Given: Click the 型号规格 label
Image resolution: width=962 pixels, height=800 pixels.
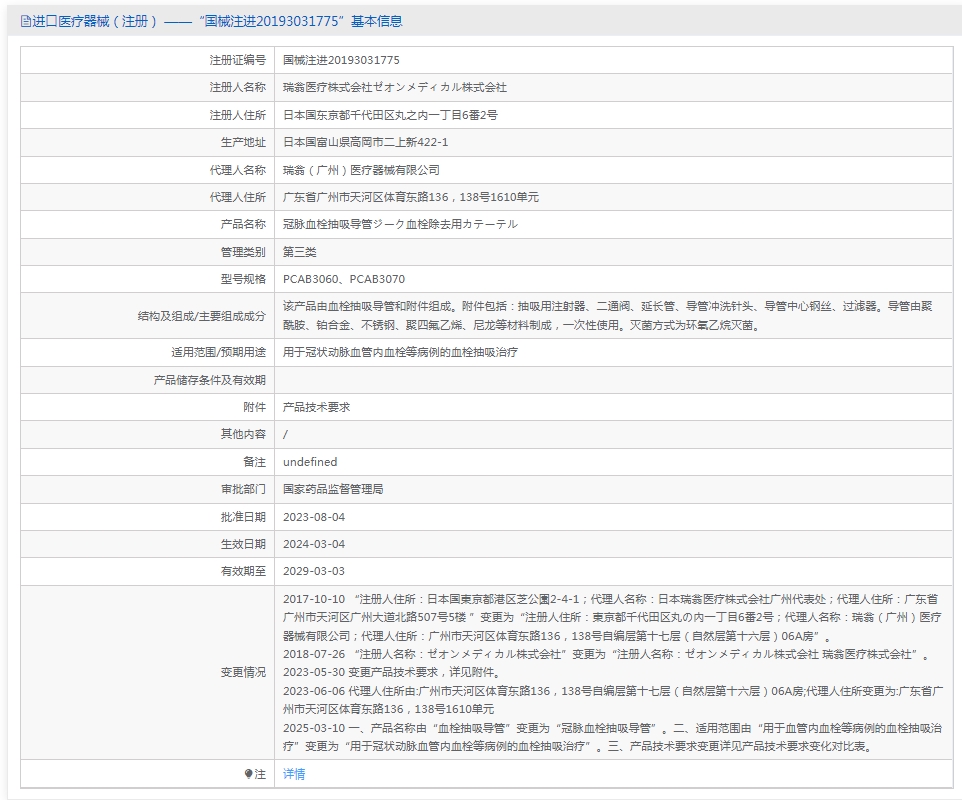Looking at the screenshot, I should click(x=243, y=279).
